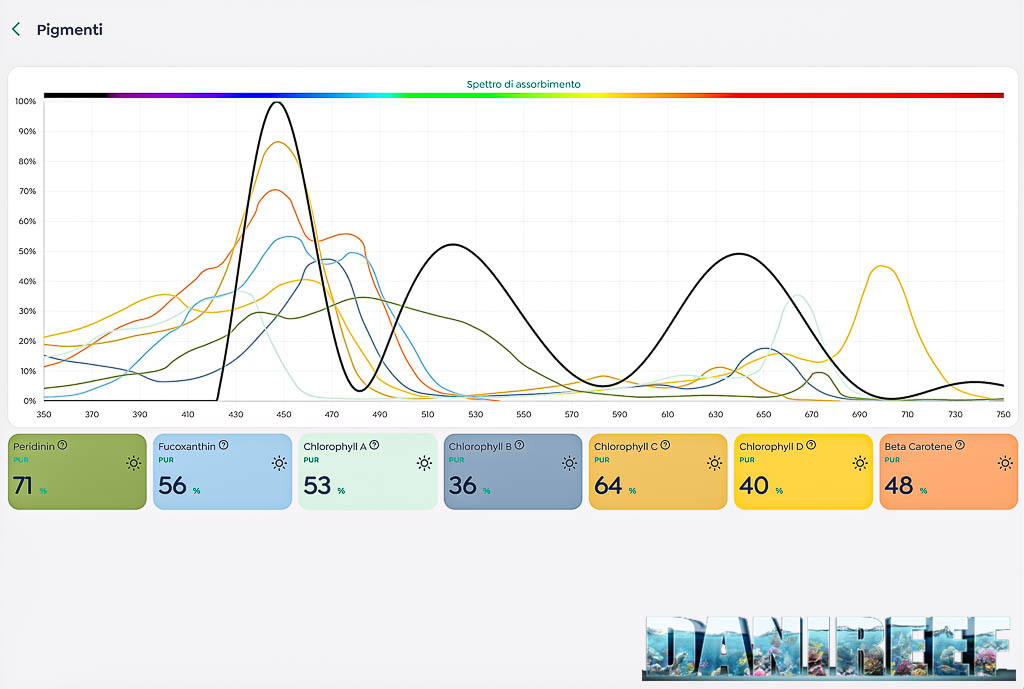Go back using the chevron next to Pigmenti
The width and height of the screenshot is (1024, 689).
pyautogui.click(x=16, y=30)
